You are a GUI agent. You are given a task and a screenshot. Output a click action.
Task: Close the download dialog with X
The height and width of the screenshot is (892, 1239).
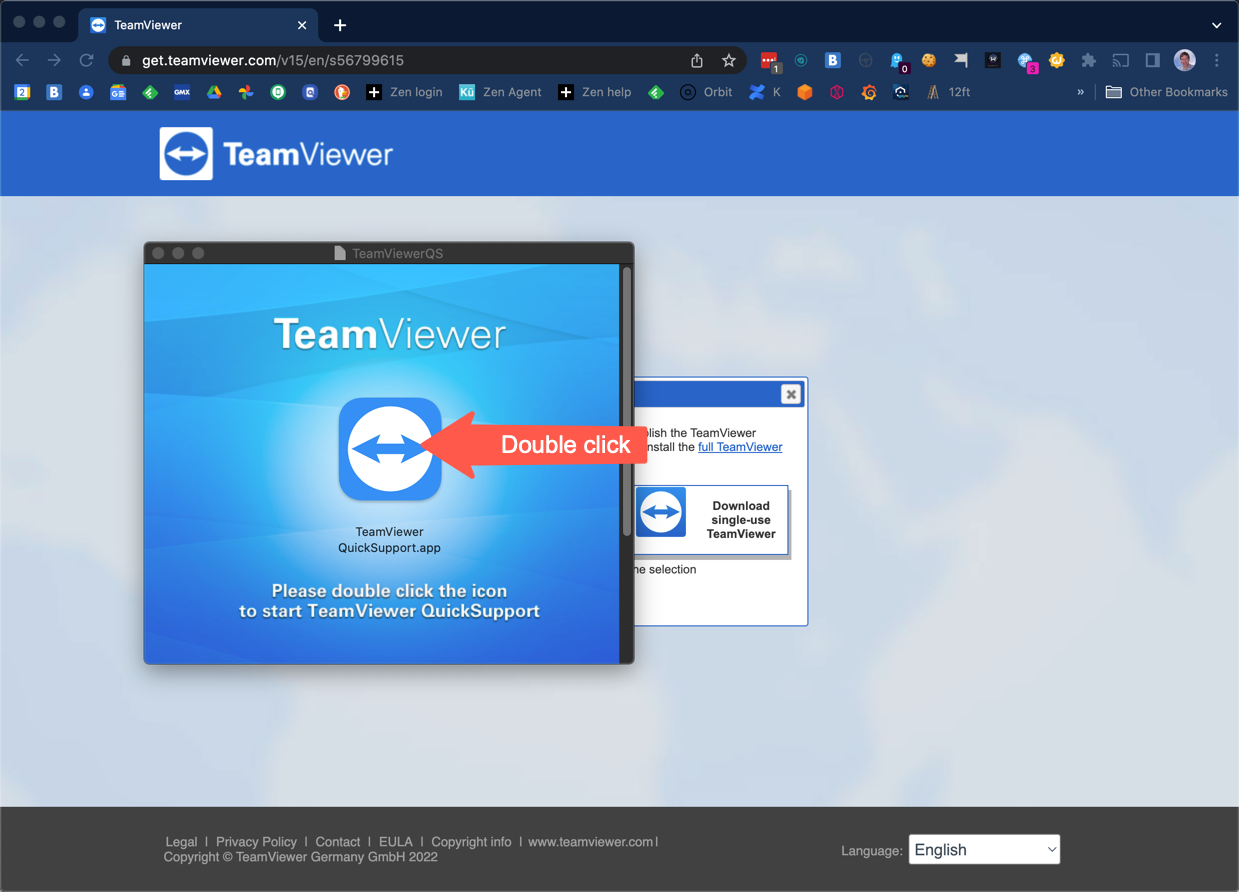(791, 394)
